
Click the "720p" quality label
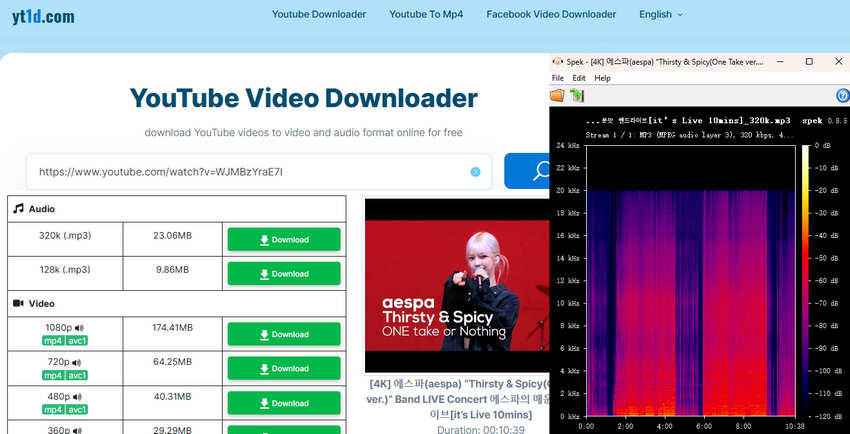pos(59,362)
